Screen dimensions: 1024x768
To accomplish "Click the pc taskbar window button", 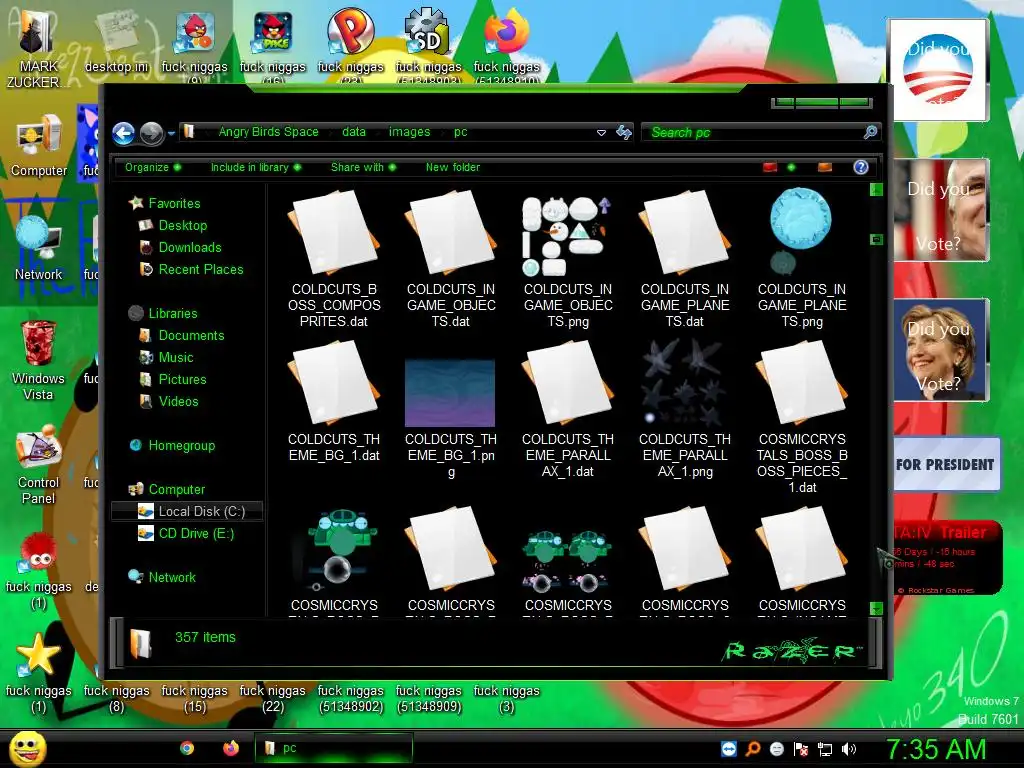I will [x=334, y=748].
